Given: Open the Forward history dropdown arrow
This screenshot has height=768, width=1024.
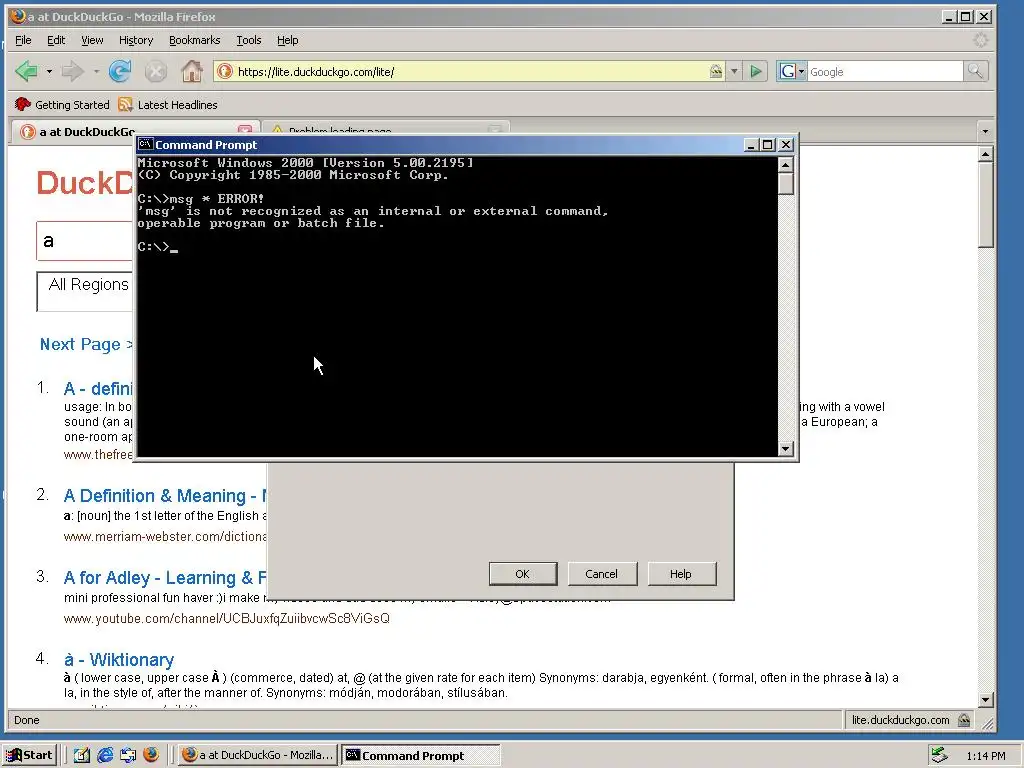Looking at the screenshot, I should [96, 71].
